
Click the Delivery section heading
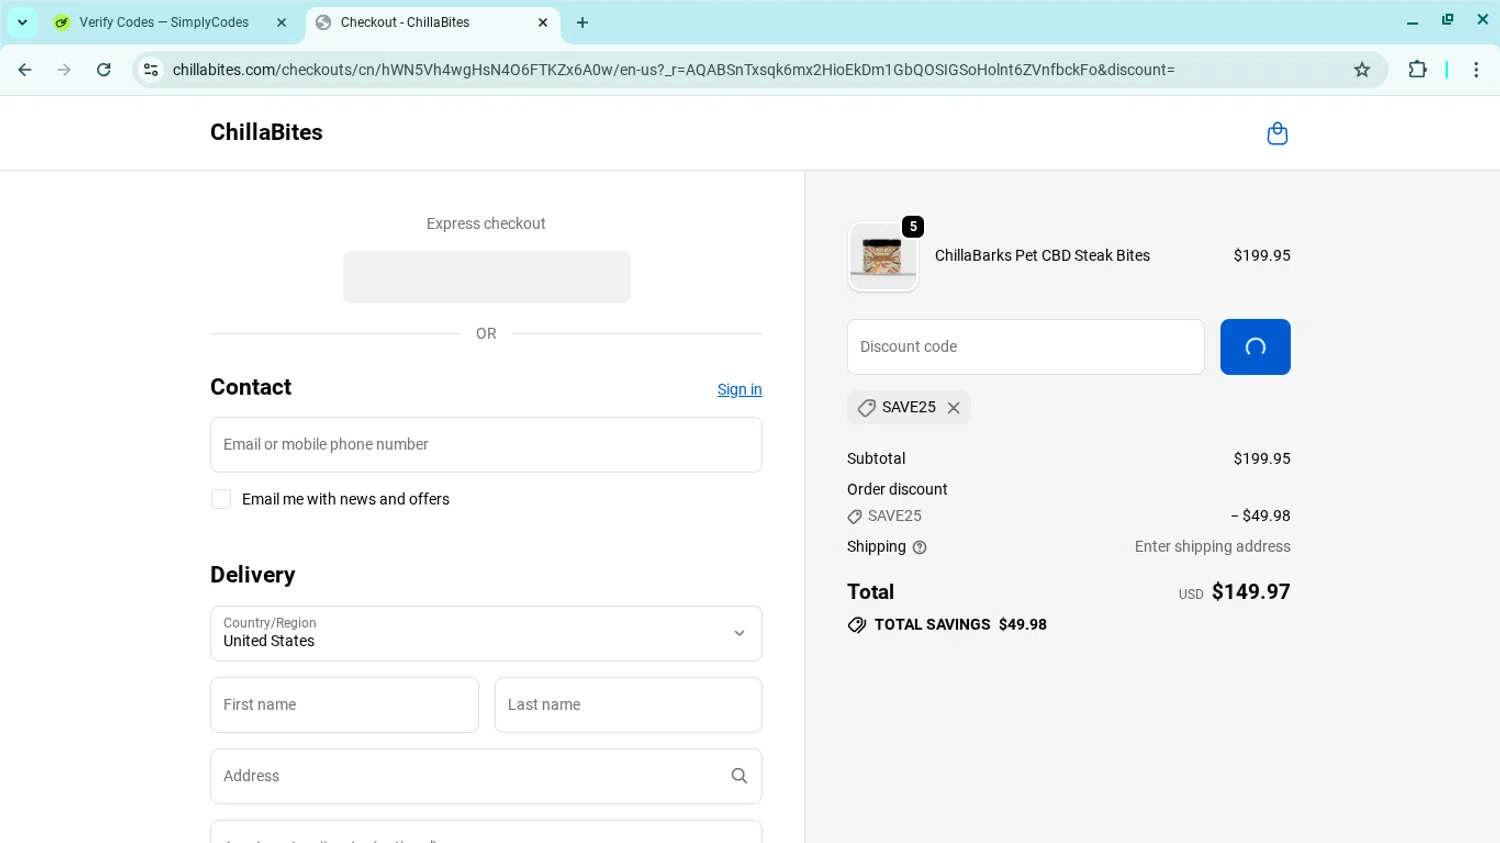pyautogui.click(x=253, y=575)
